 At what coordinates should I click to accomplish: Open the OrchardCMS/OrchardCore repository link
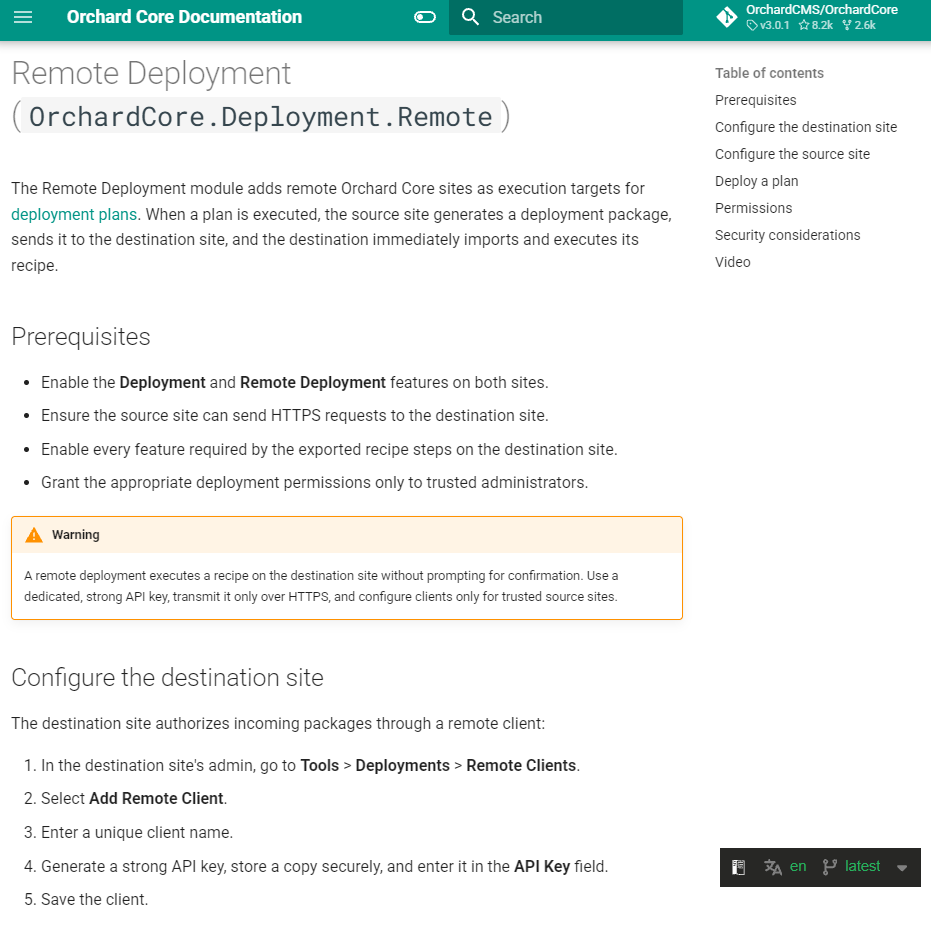(821, 10)
